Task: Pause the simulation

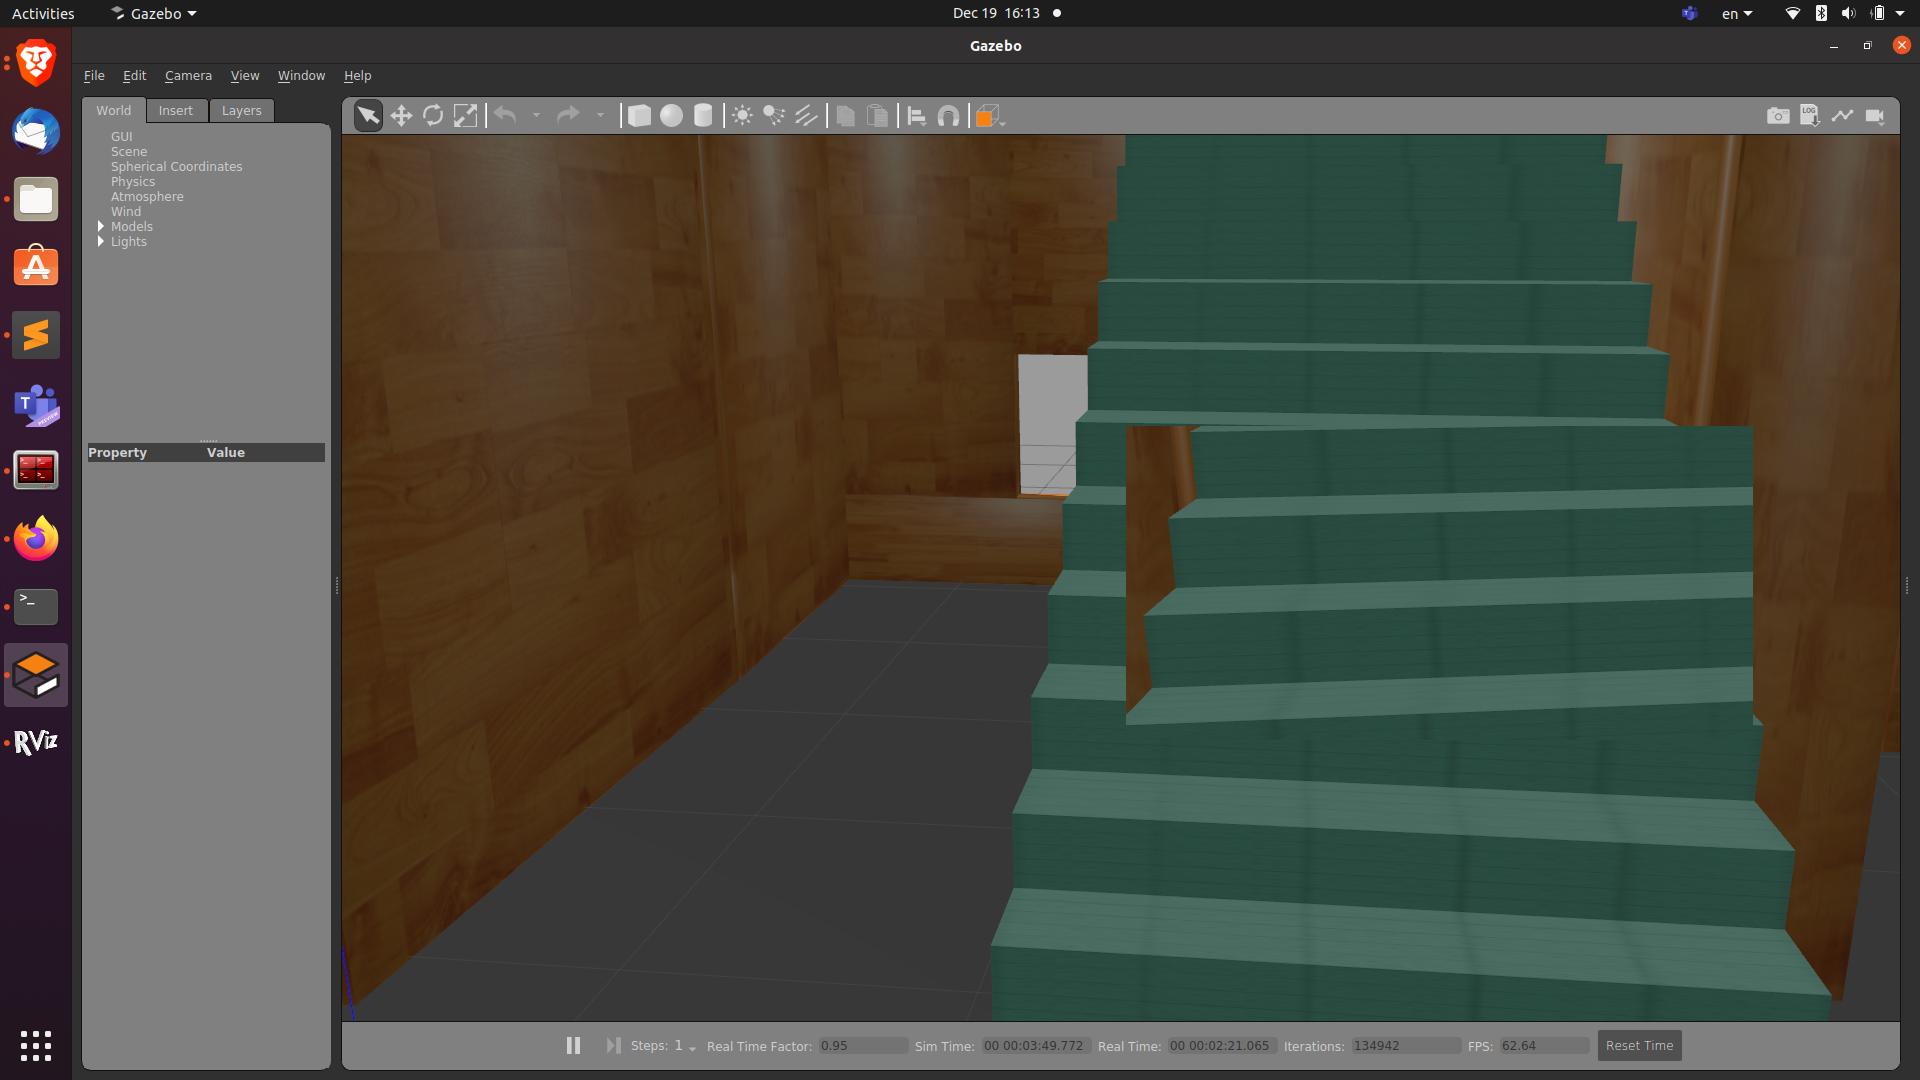Action: point(573,1045)
